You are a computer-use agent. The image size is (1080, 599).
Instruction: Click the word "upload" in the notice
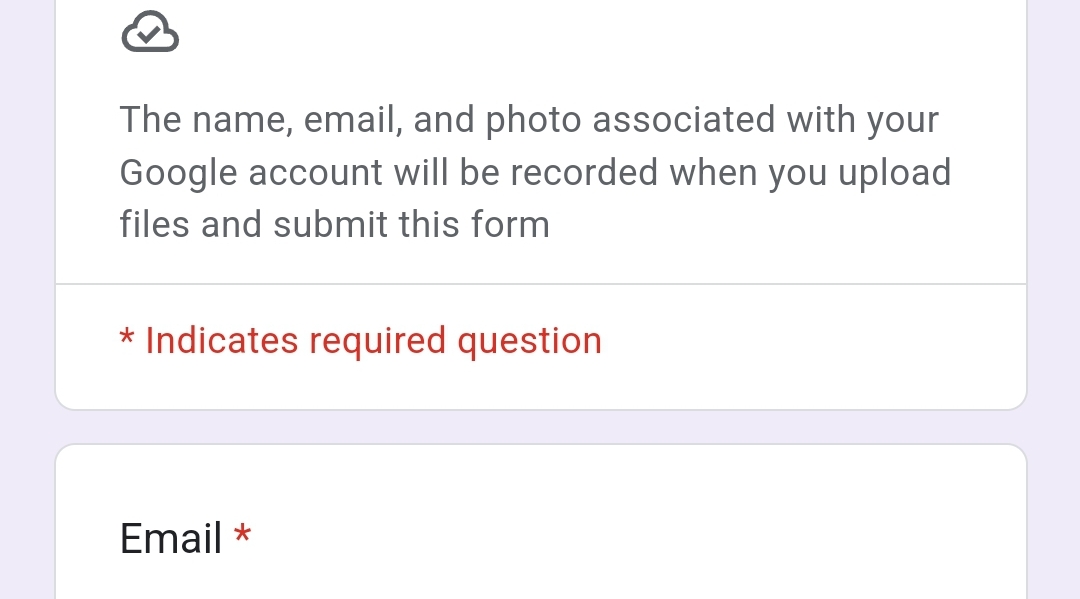coord(894,173)
